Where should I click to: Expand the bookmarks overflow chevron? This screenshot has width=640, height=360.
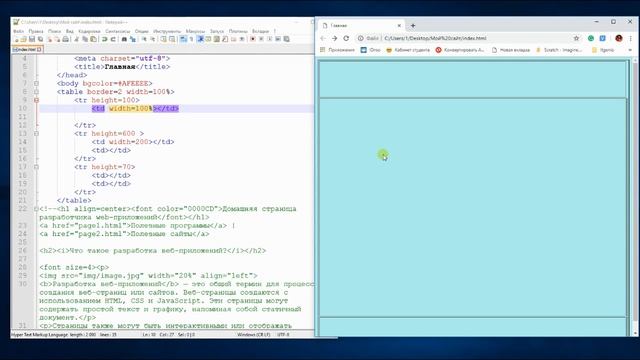[630, 50]
